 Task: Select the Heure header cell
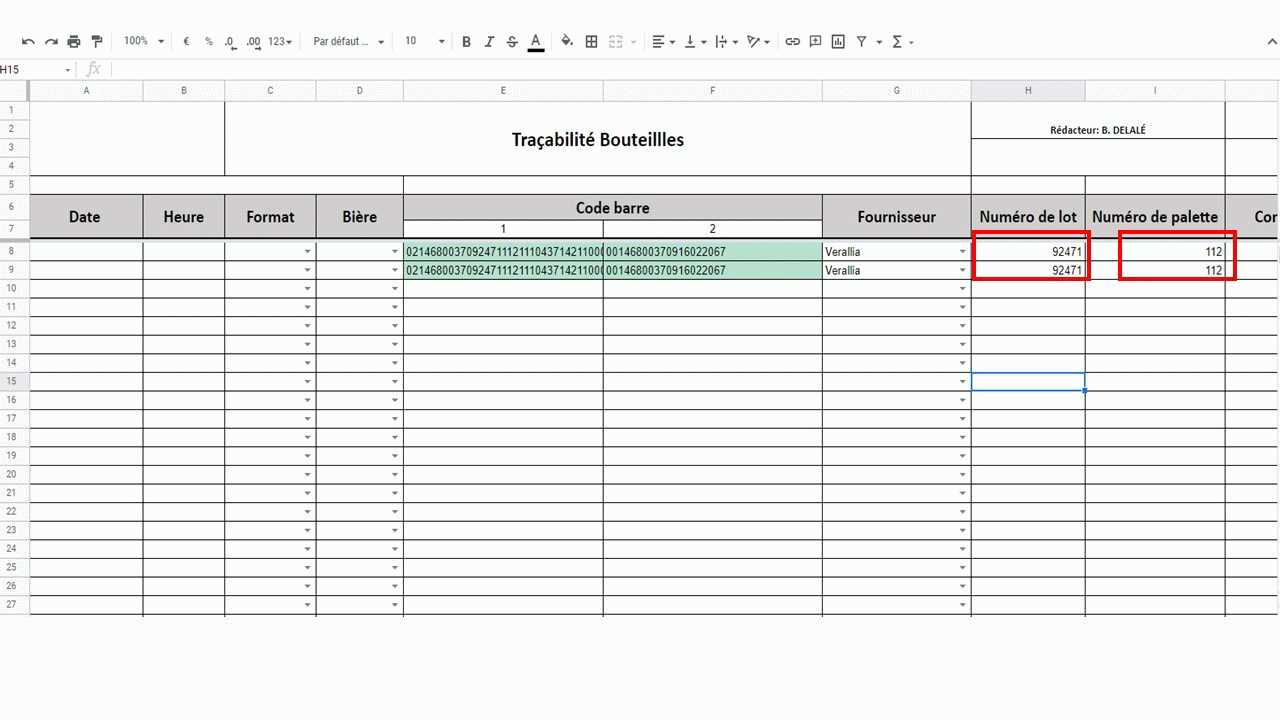[x=184, y=217]
